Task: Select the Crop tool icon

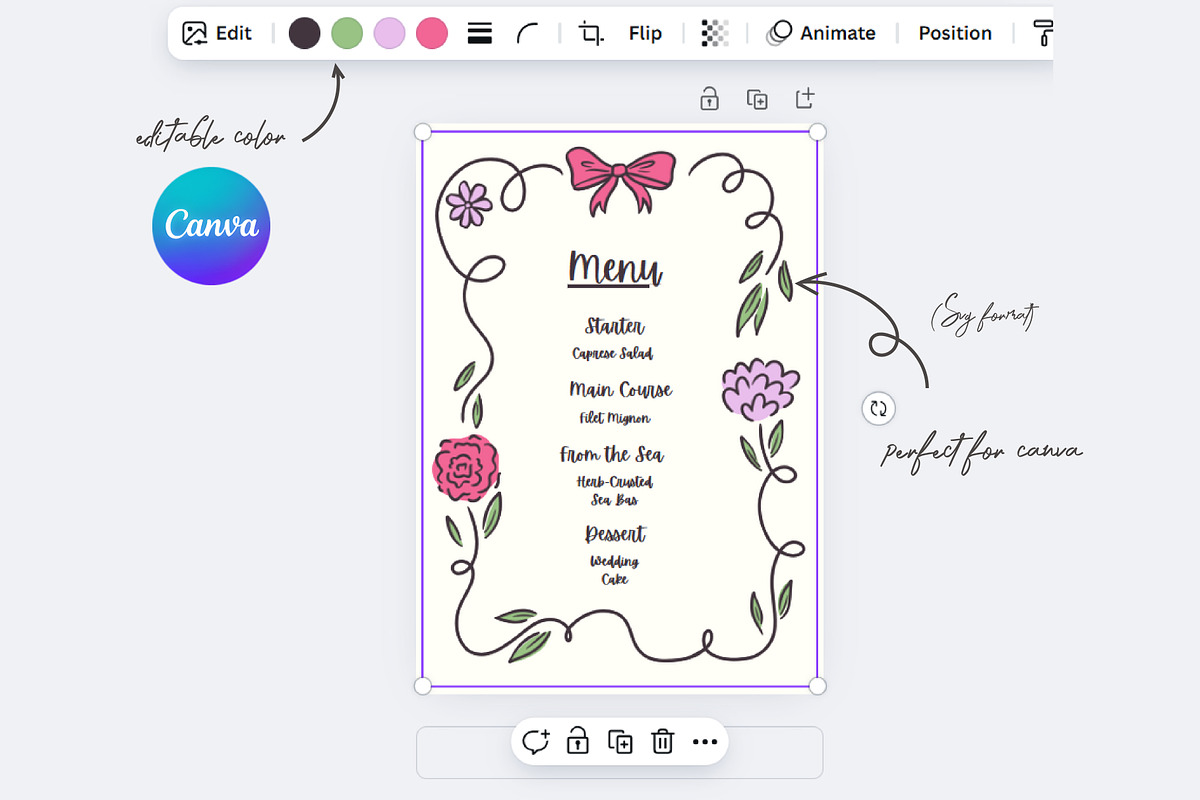Action: tap(592, 33)
